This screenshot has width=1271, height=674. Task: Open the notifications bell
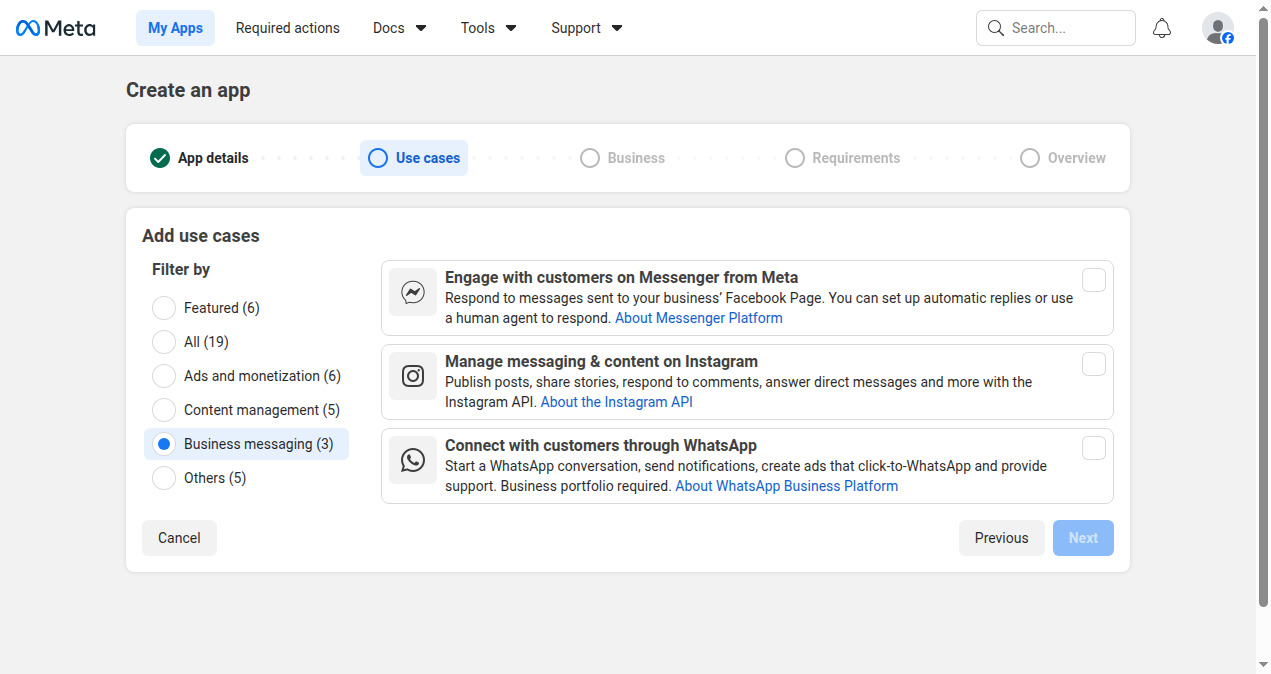[x=1162, y=28]
